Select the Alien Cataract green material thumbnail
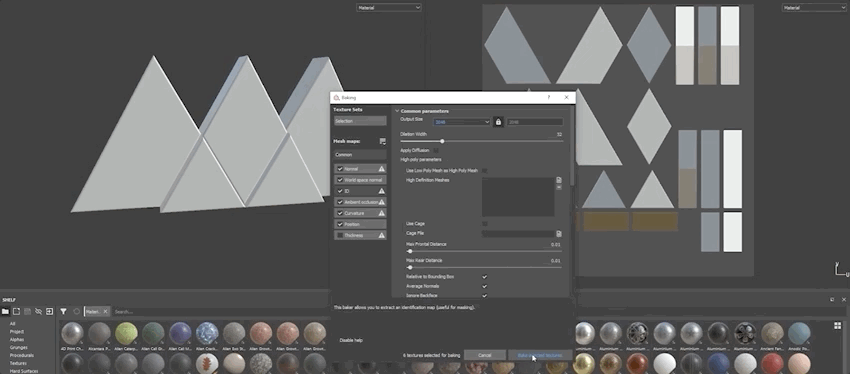850x374 pixels. [x=126, y=333]
